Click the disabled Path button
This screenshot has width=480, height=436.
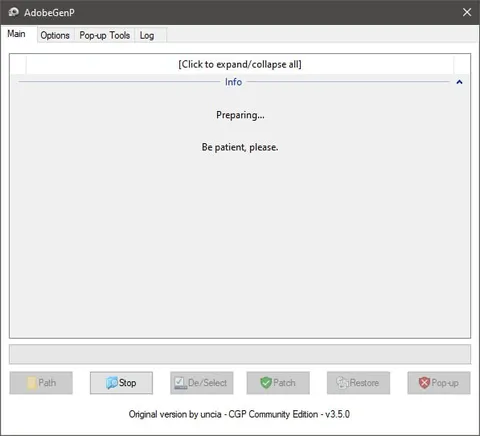[x=41, y=383]
